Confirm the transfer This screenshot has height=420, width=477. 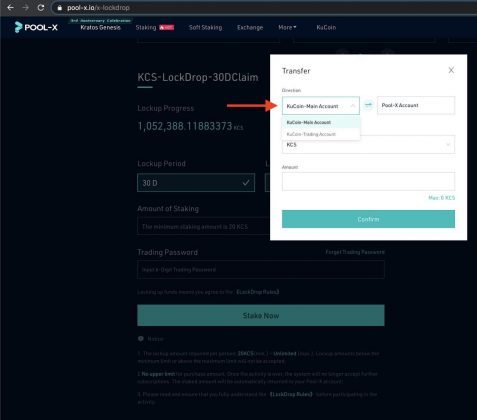click(368, 219)
